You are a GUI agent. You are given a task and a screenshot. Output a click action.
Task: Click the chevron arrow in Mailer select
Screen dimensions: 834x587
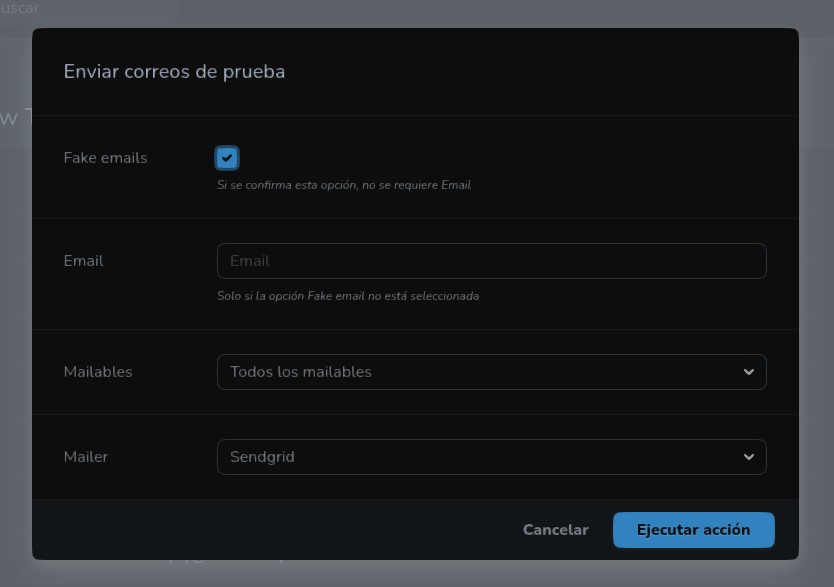coord(749,457)
